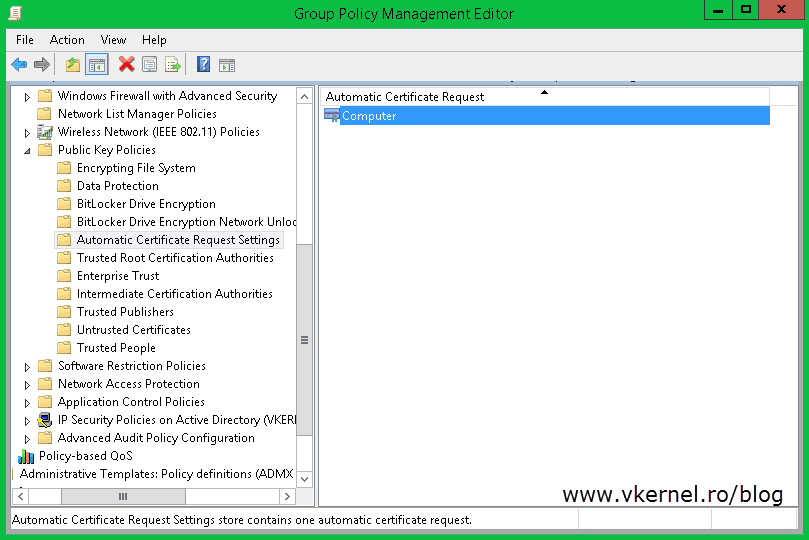Expand Application Control Policies node

tap(27, 403)
